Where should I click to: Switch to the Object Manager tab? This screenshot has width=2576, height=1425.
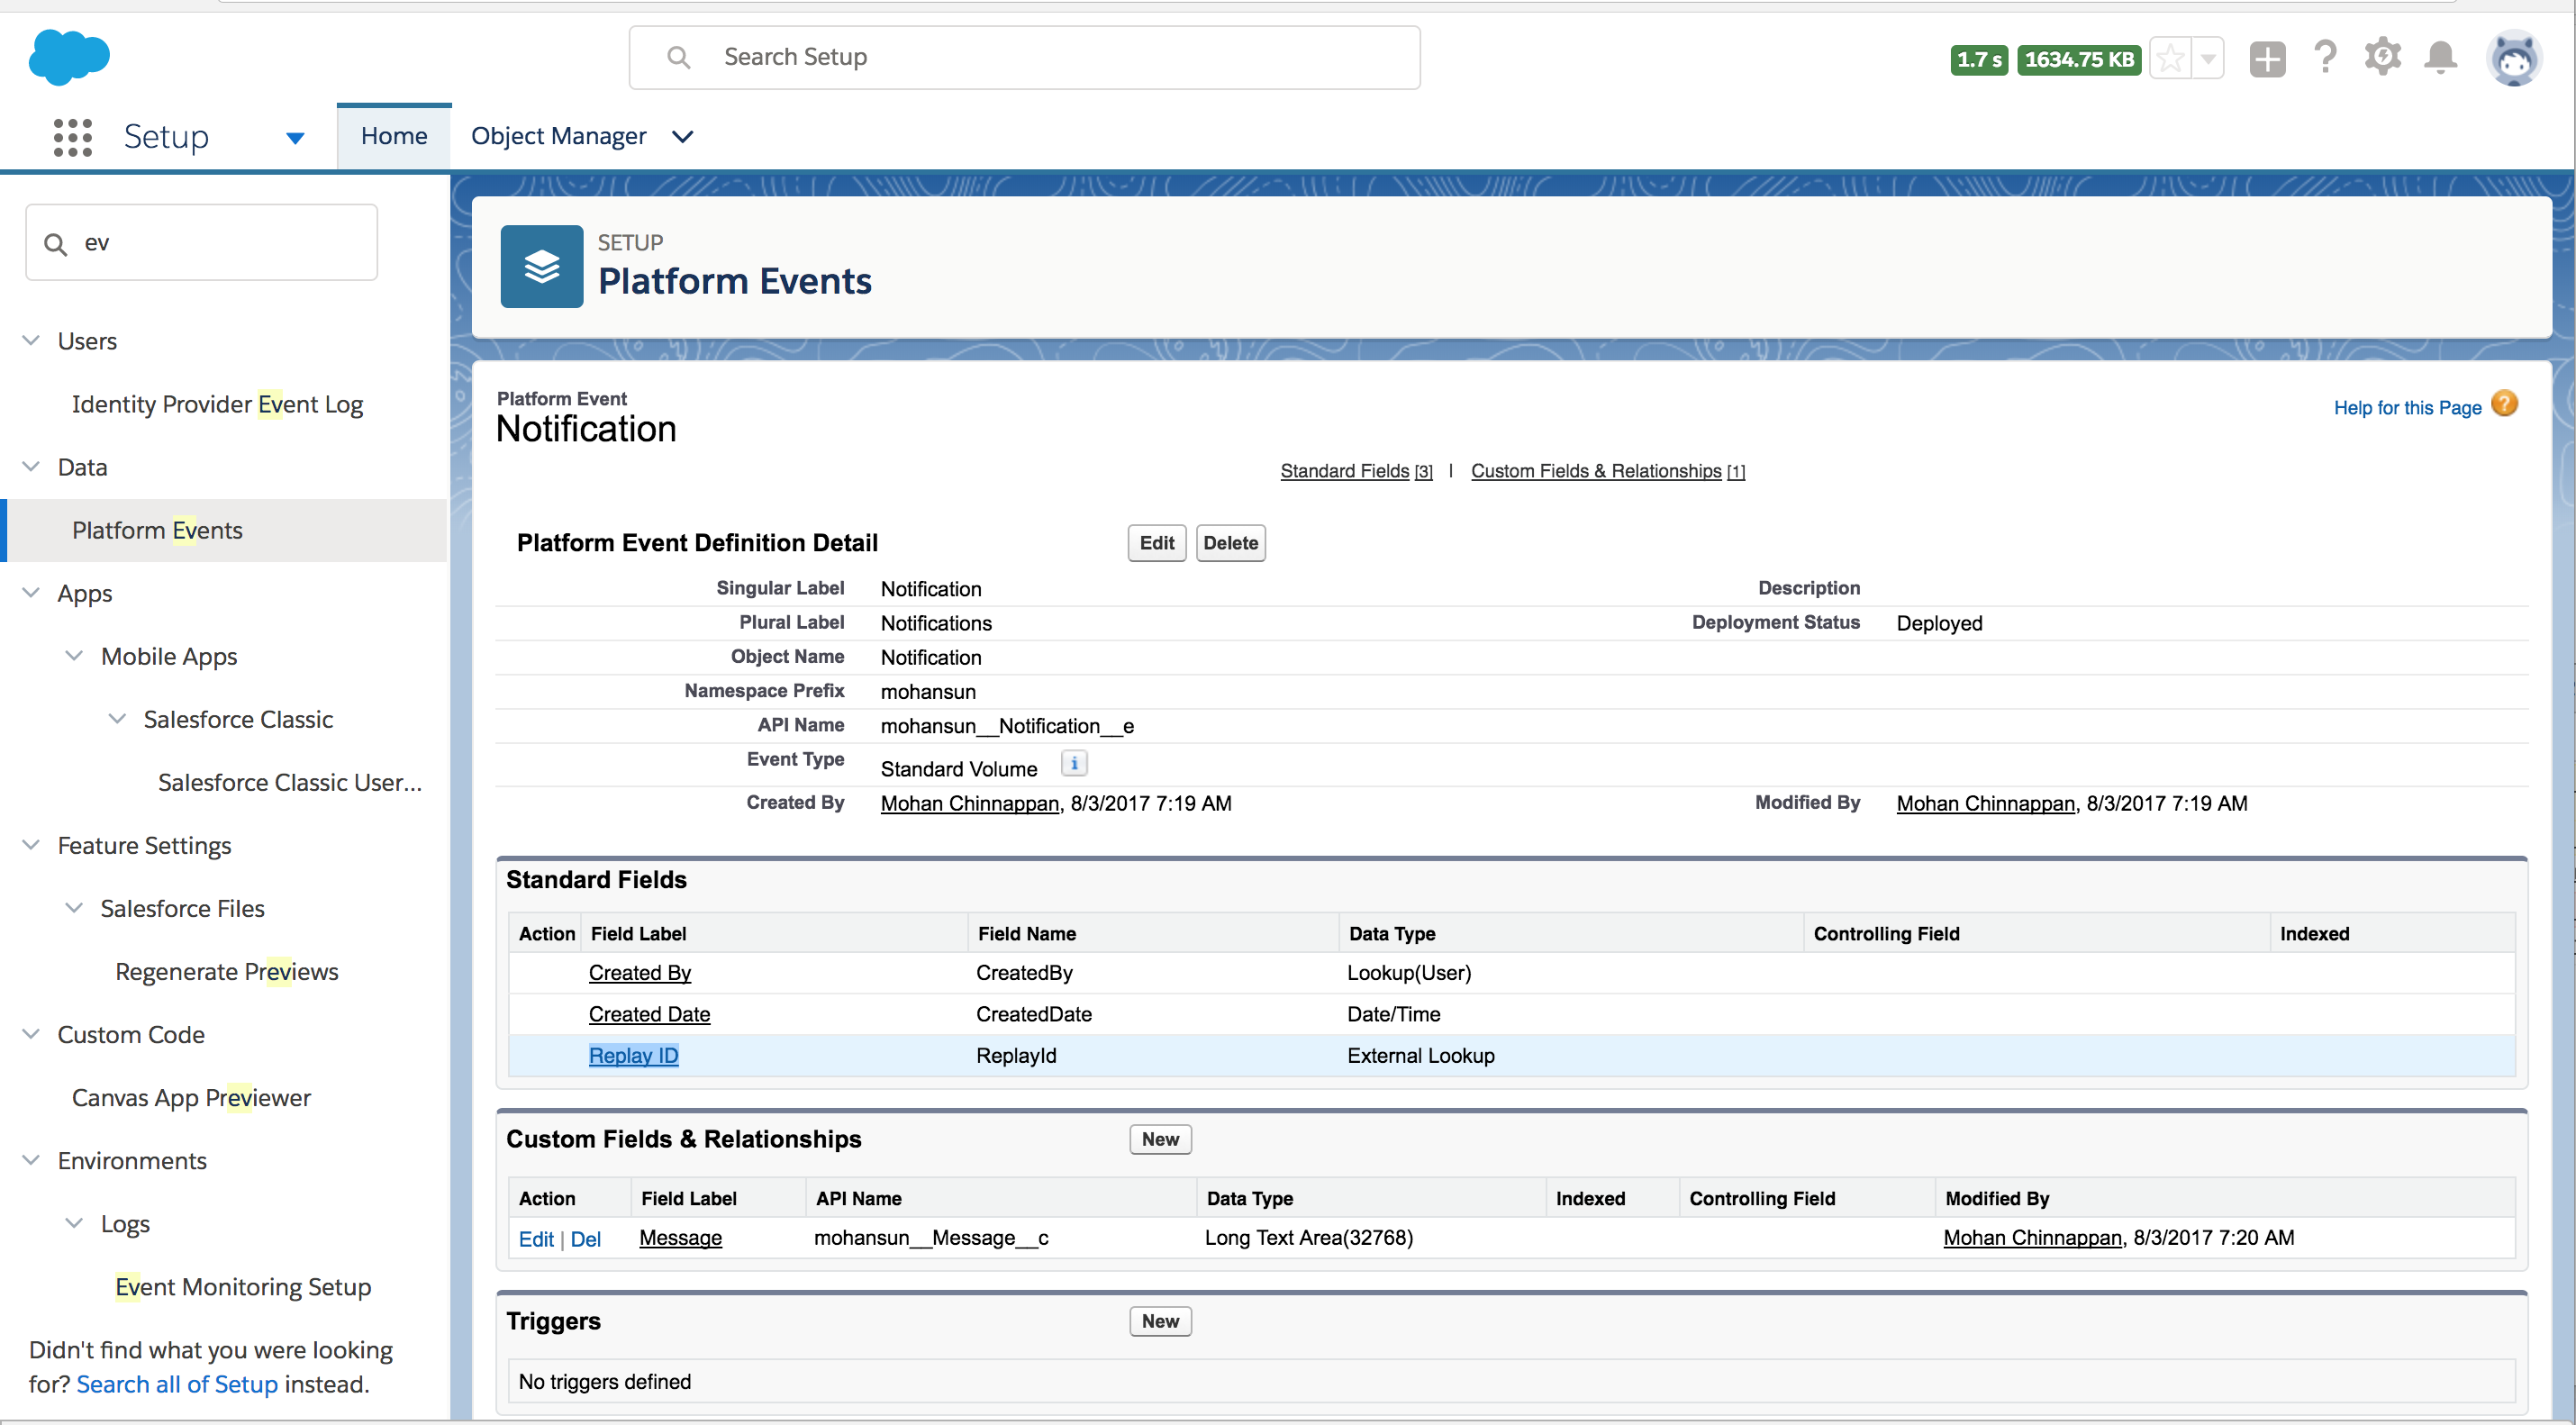pos(558,137)
